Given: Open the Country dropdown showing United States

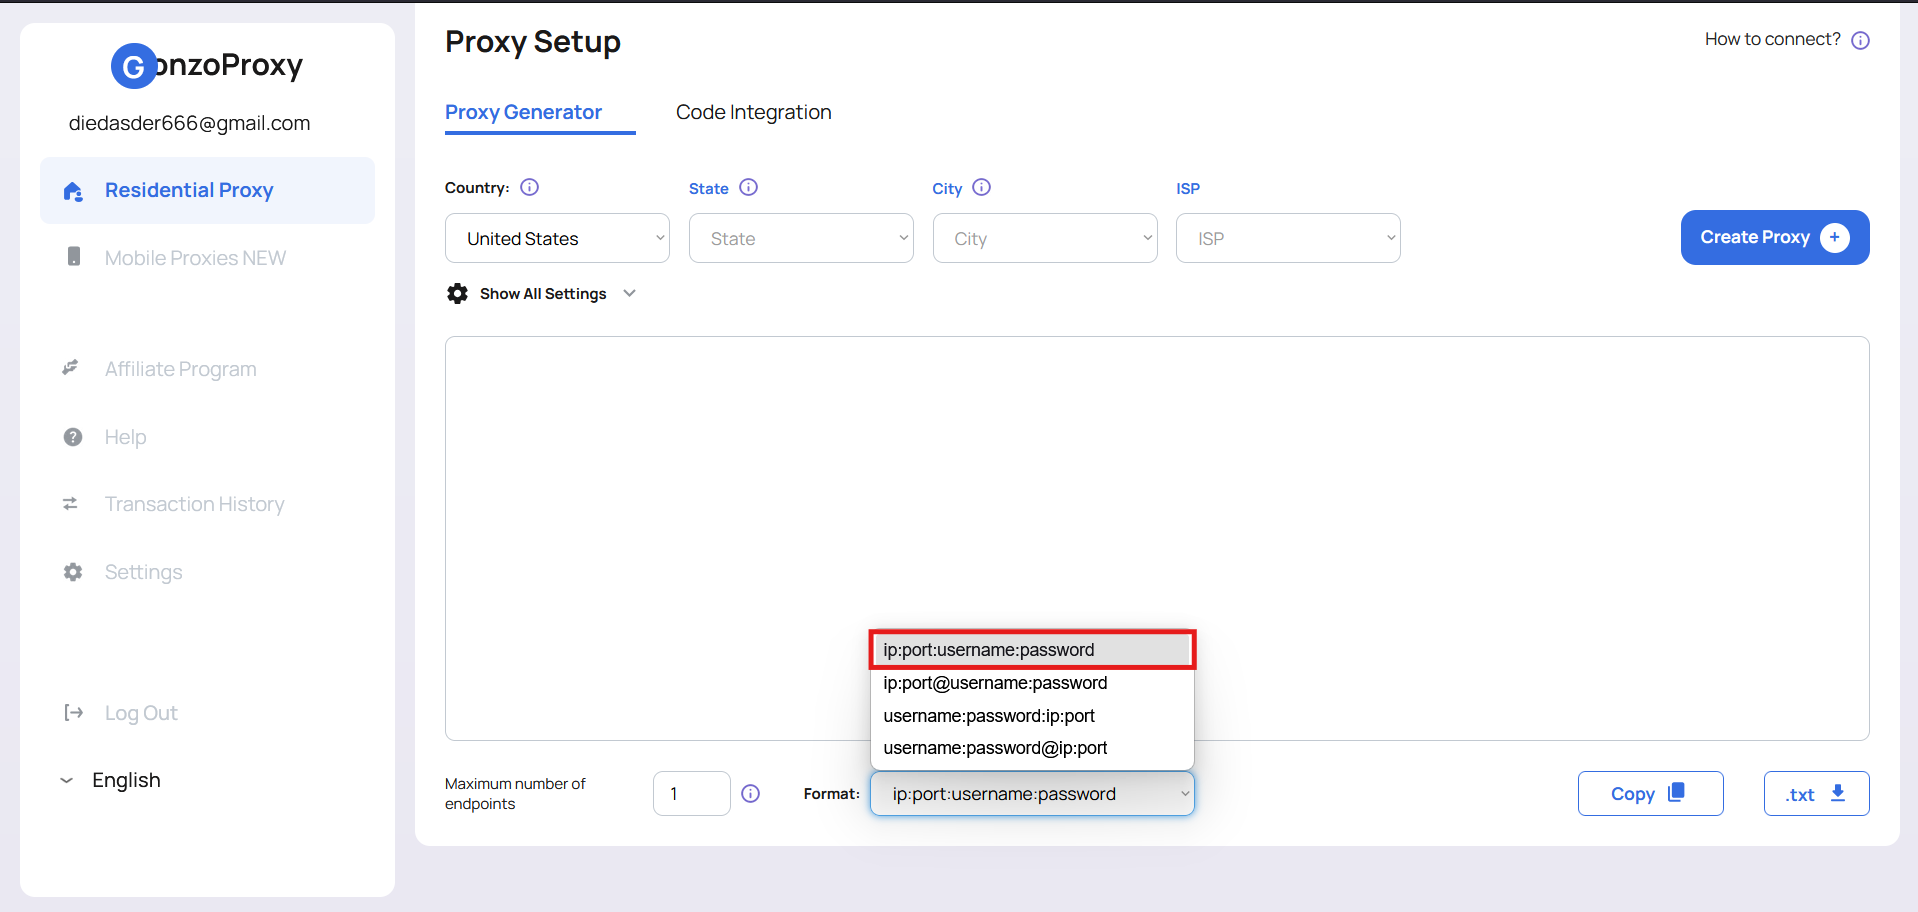Looking at the screenshot, I should 557,238.
